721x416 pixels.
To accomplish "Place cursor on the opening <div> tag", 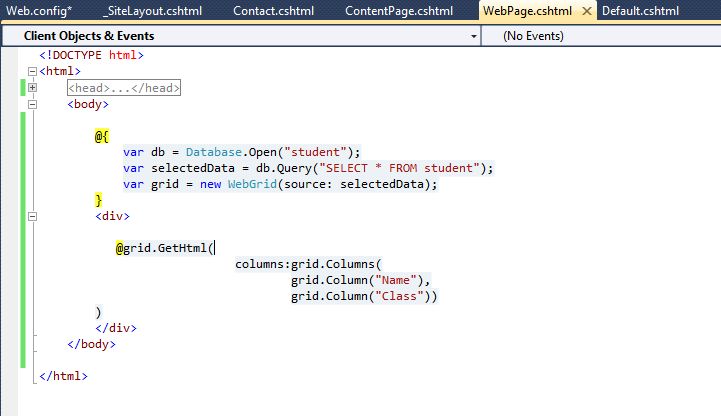I will tap(113, 216).
